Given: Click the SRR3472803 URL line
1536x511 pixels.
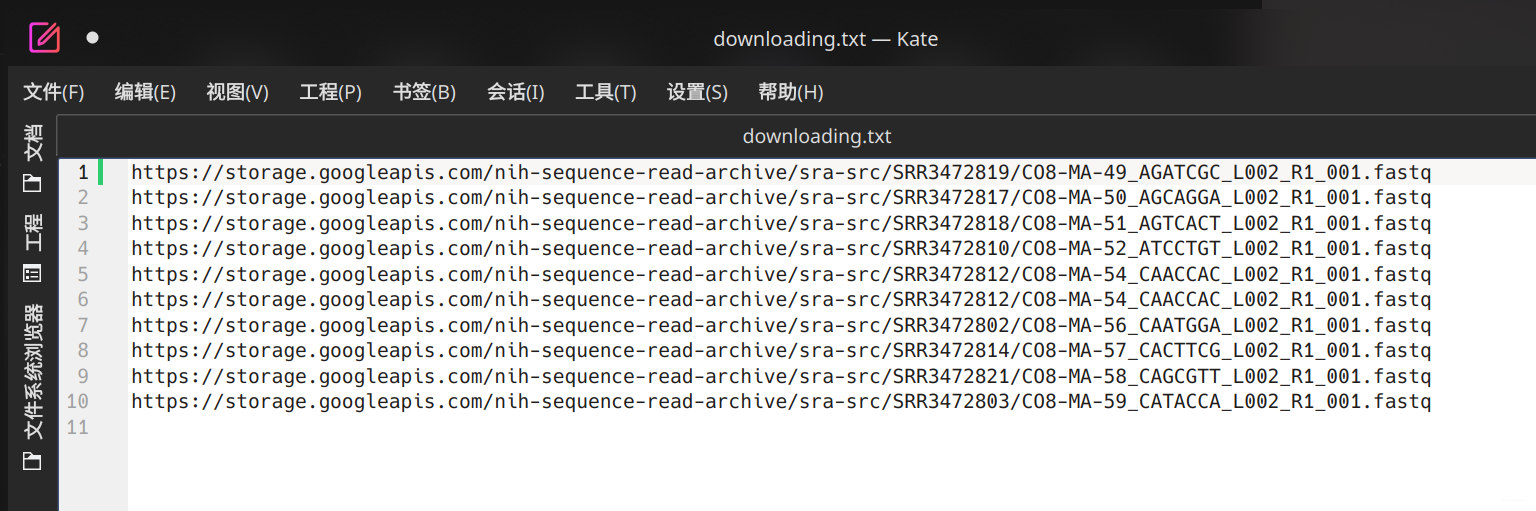Looking at the screenshot, I should (781, 401).
